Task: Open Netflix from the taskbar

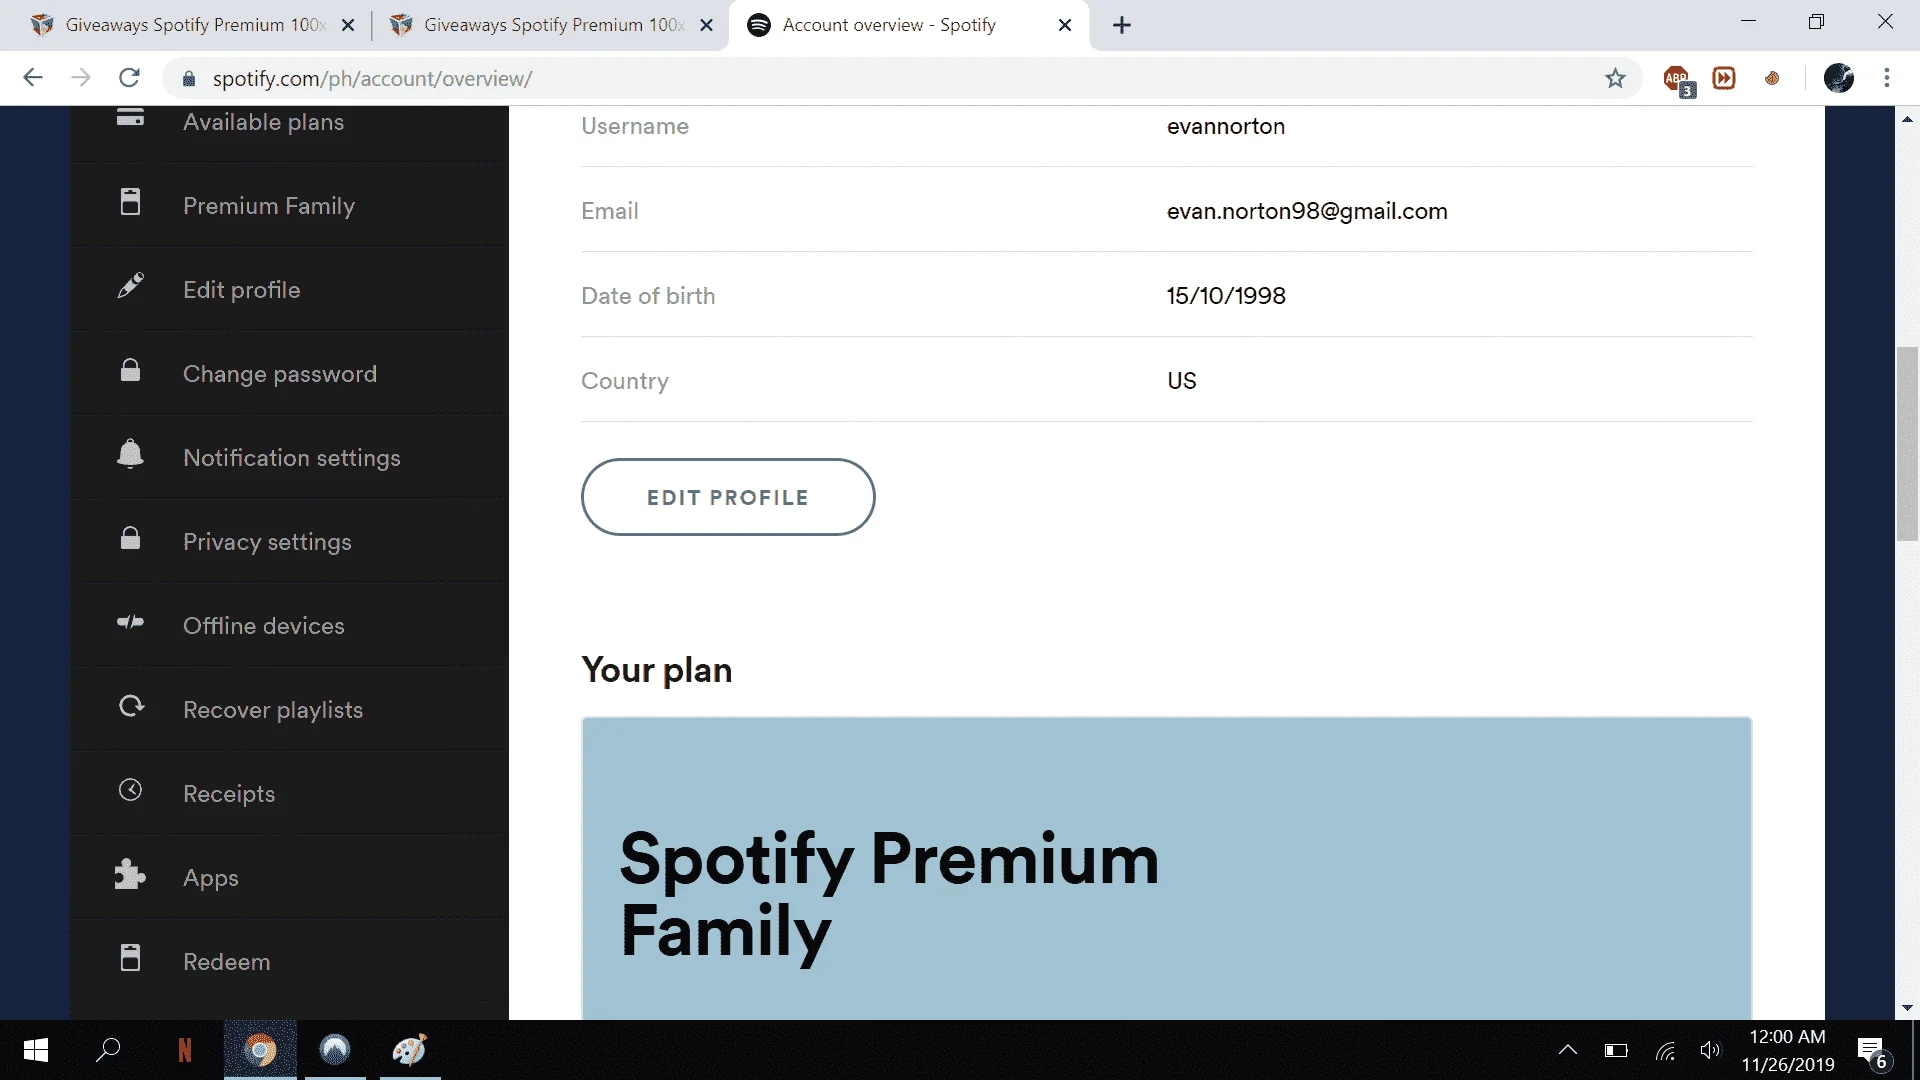Action: point(184,1050)
